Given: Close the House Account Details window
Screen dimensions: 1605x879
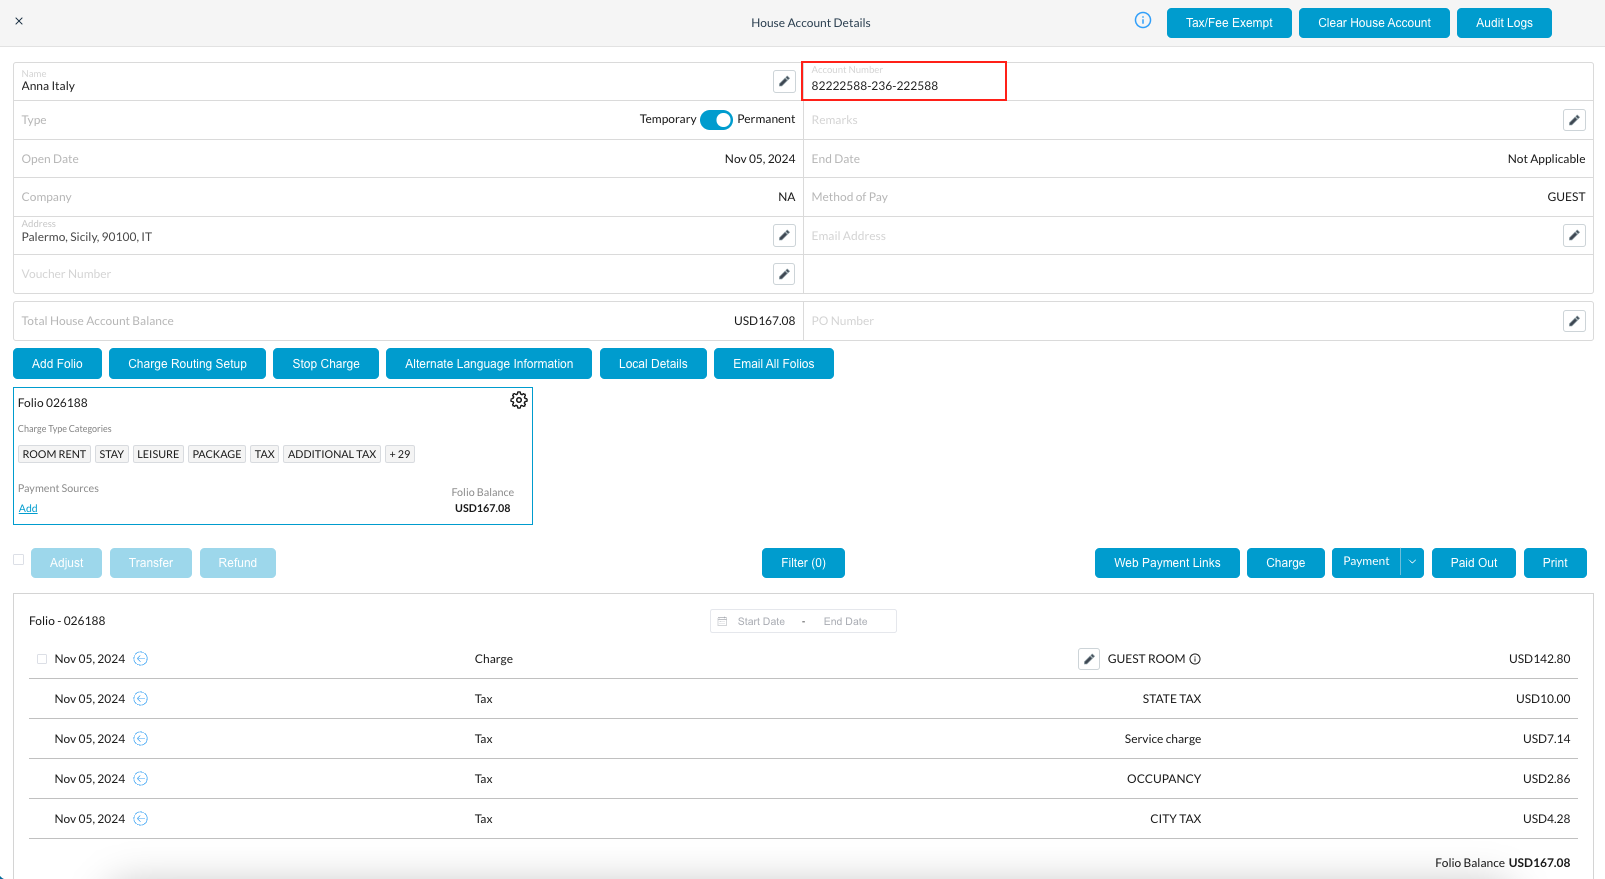Looking at the screenshot, I should (19, 21).
